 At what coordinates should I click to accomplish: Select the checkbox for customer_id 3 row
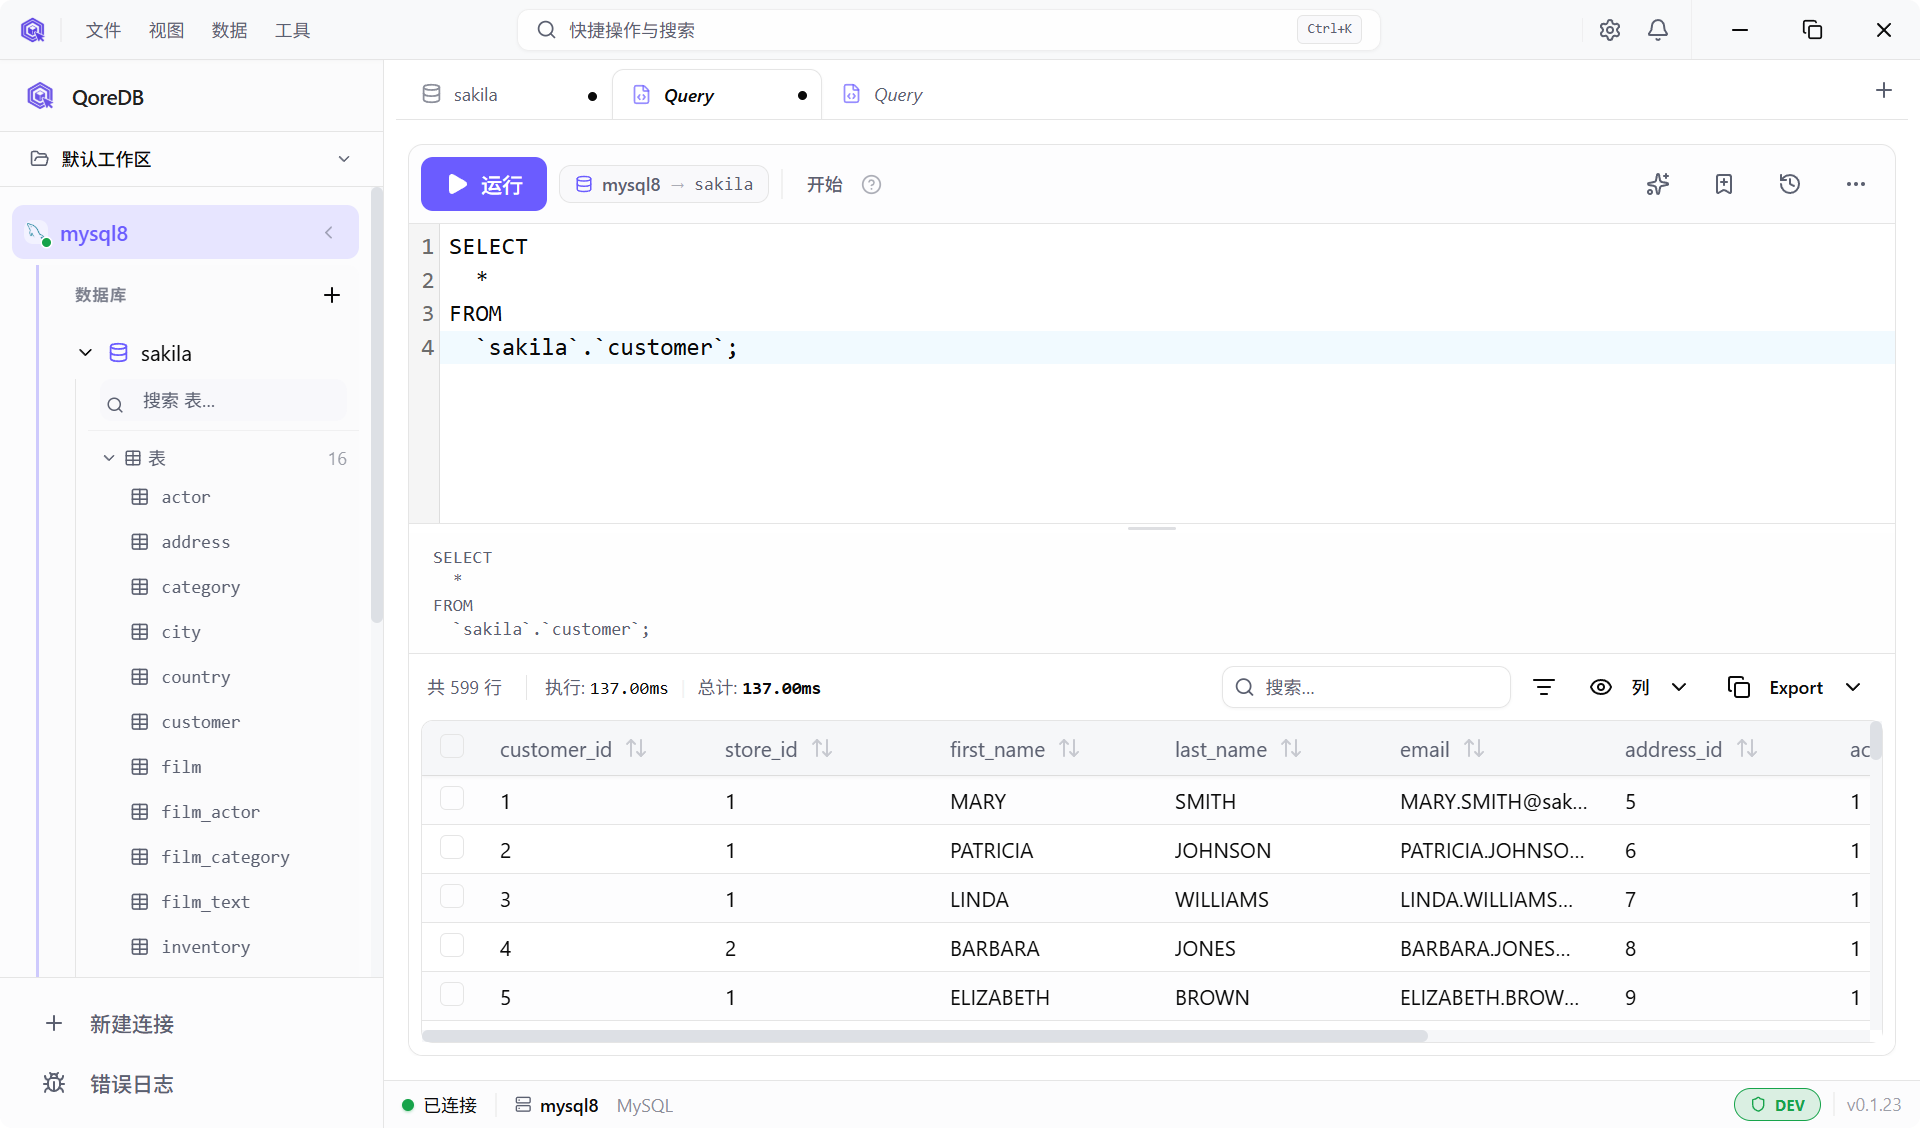(452, 897)
